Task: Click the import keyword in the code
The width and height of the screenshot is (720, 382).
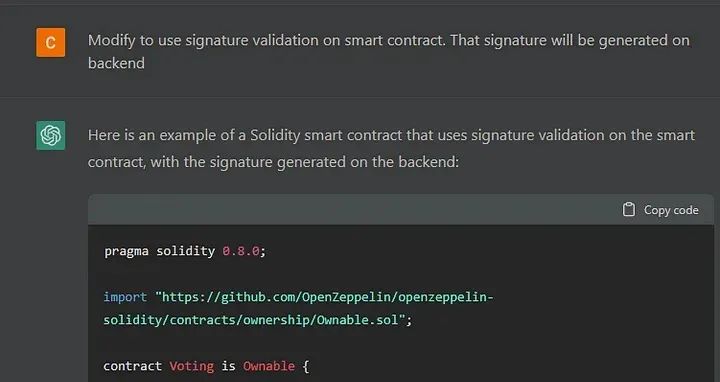Action: click(x=125, y=297)
